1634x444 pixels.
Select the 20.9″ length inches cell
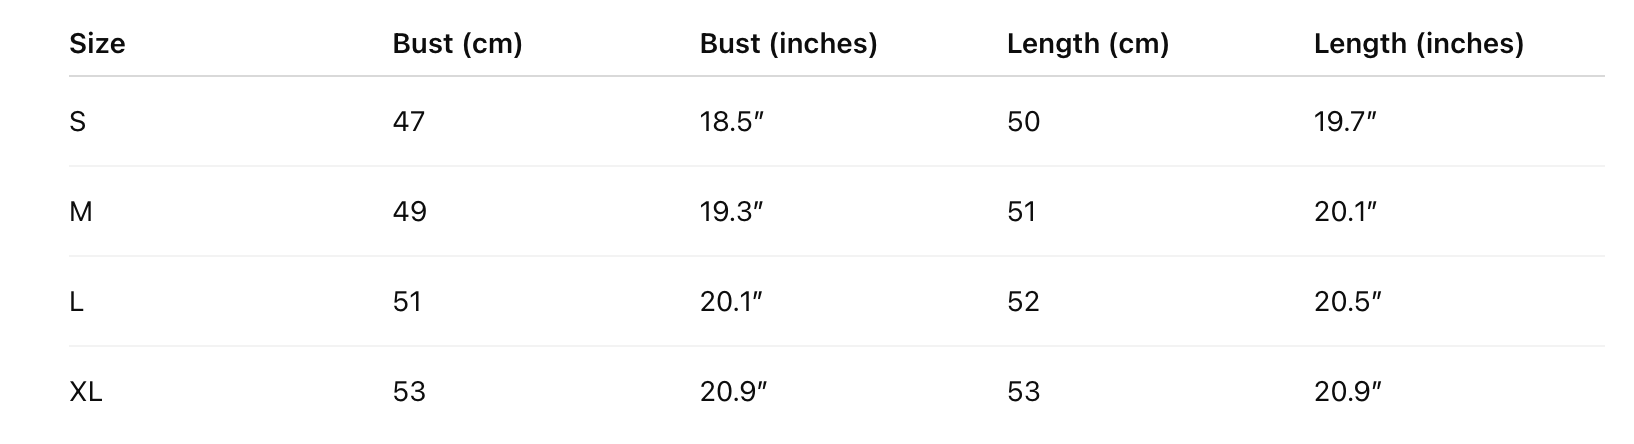click(x=1347, y=392)
